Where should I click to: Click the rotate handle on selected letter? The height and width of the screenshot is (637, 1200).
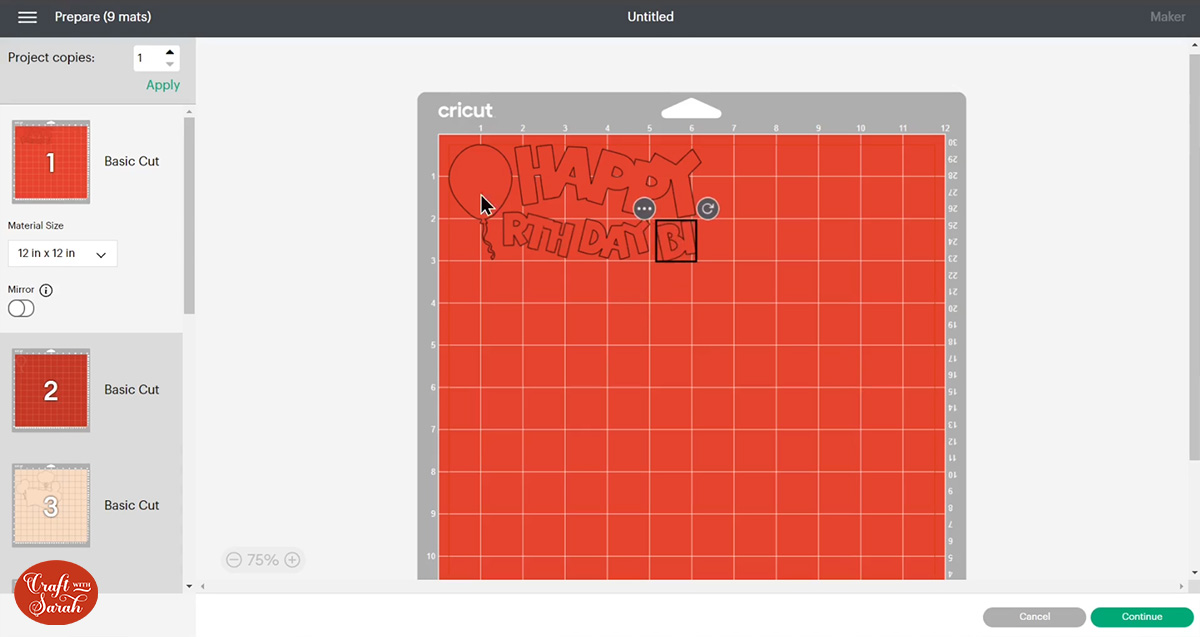(708, 208)
